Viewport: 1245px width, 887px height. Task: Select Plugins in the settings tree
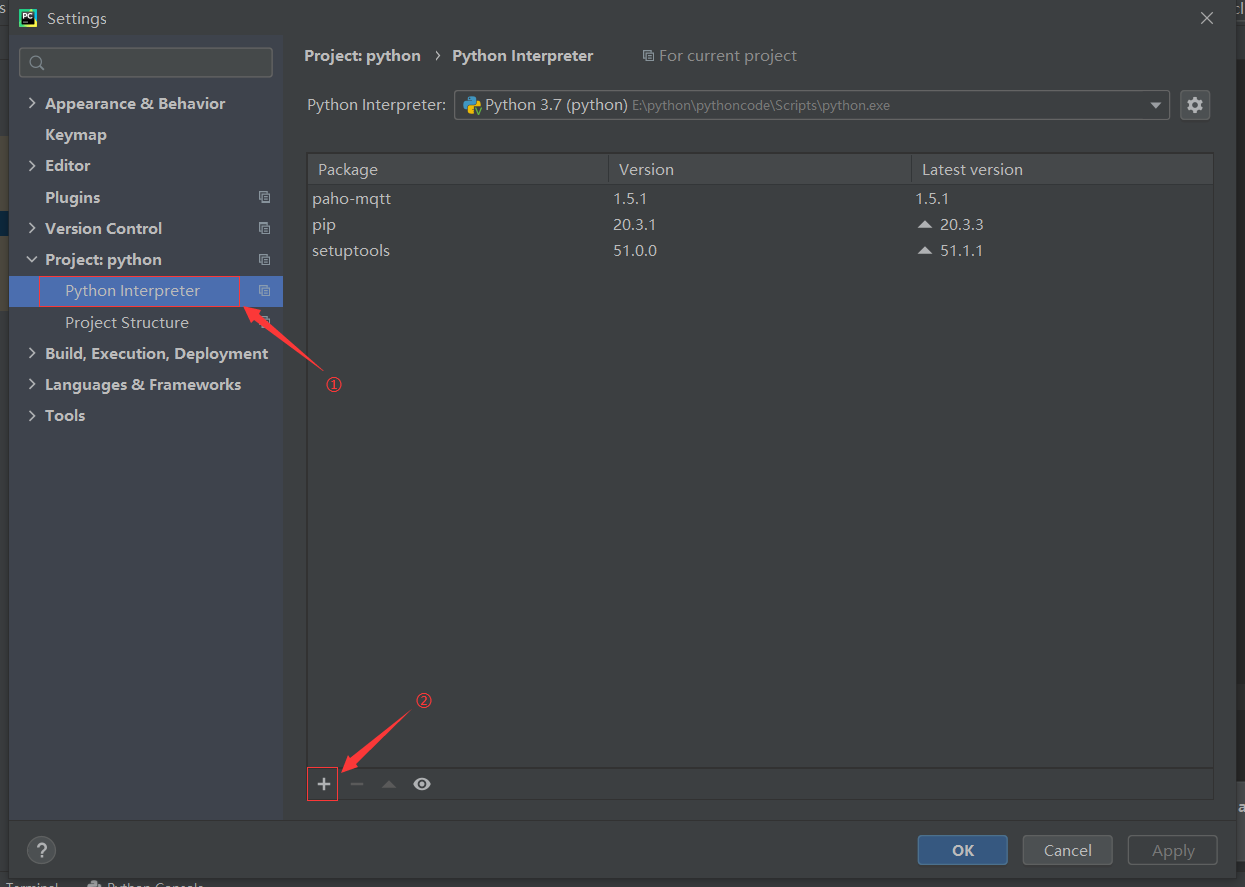[72, 197]
